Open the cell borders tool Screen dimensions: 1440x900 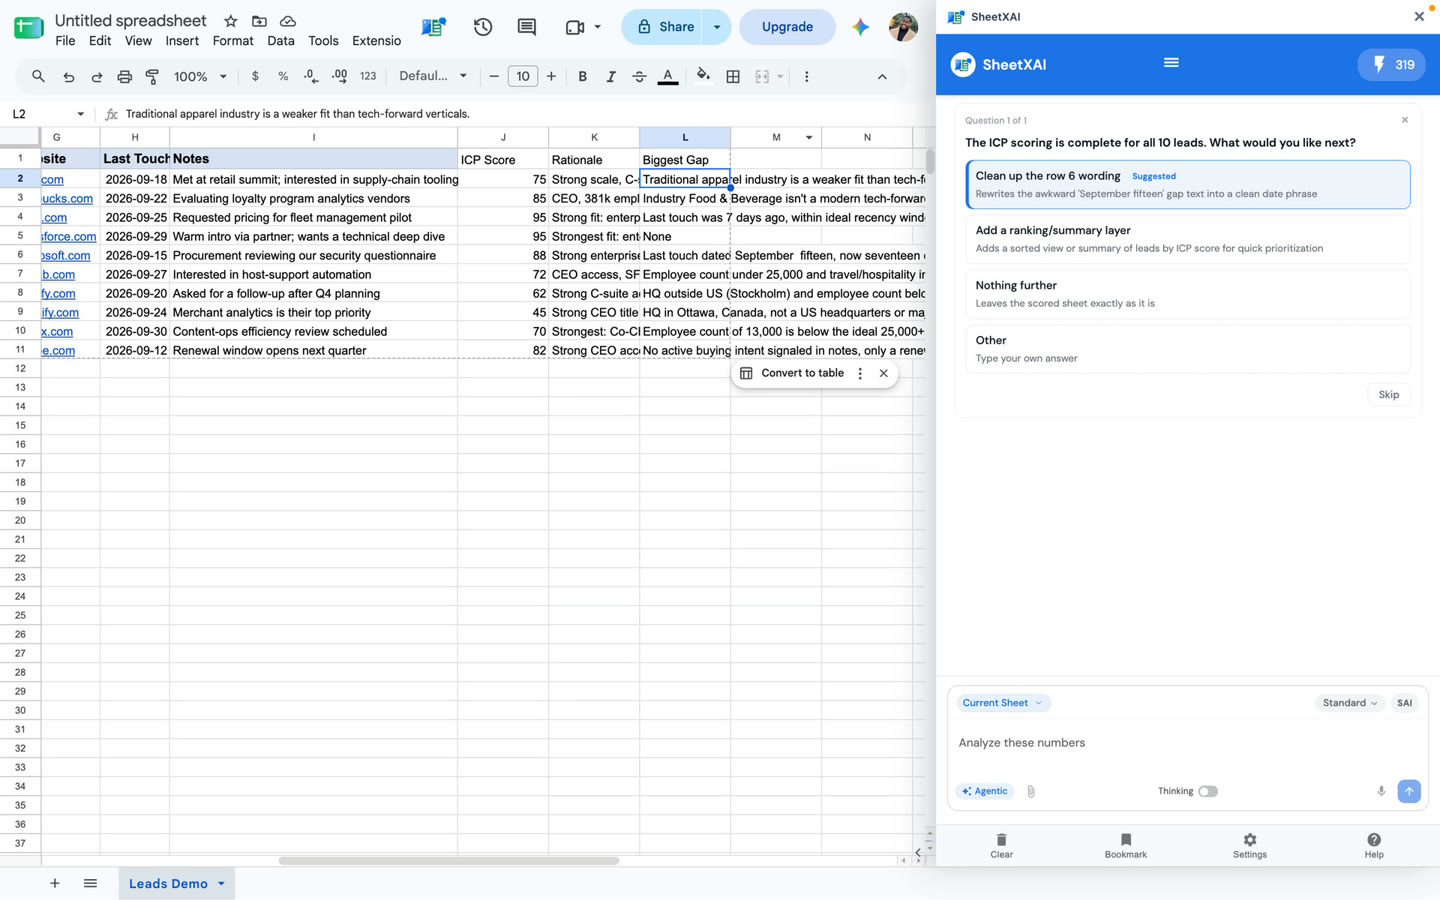click(x=733, y=76)
